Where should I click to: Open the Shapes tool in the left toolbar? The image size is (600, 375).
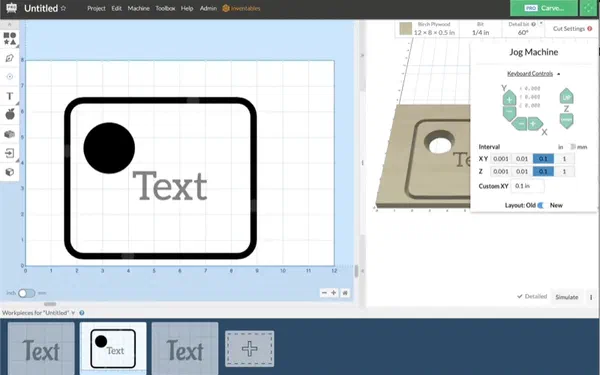click(x=10, y=38)
